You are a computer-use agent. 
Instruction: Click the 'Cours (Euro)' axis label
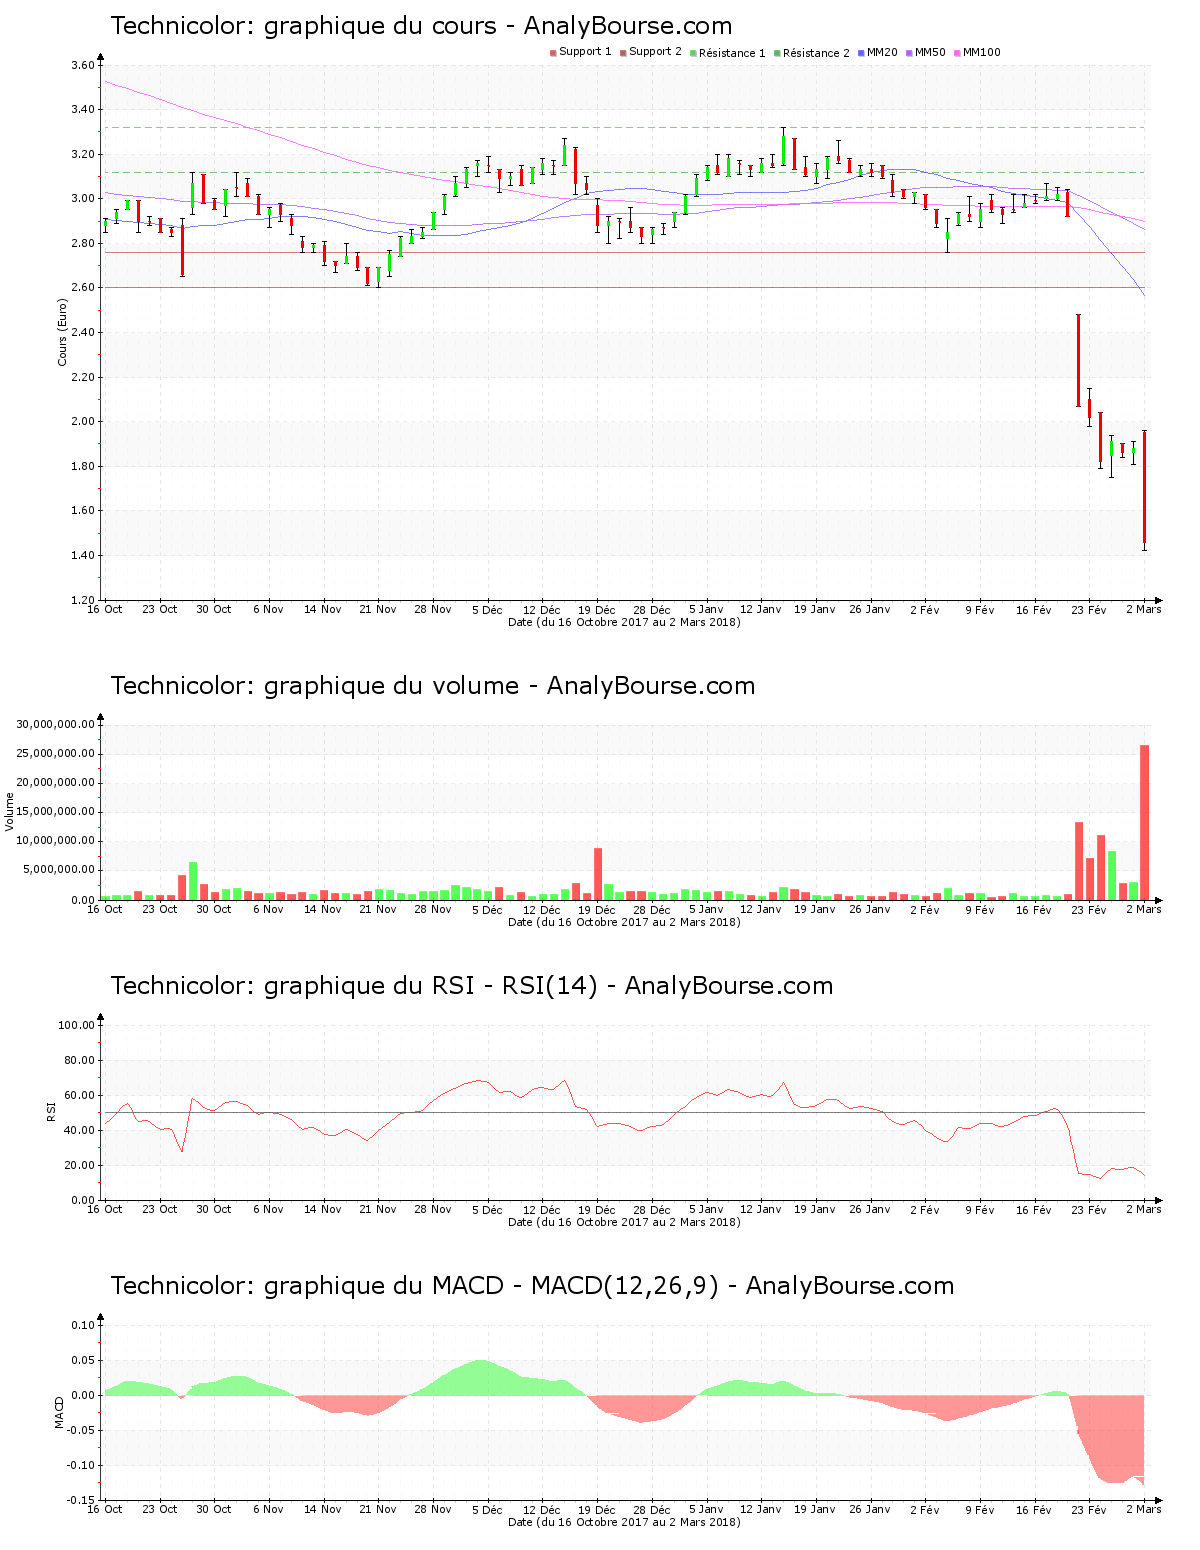[62, 332]
